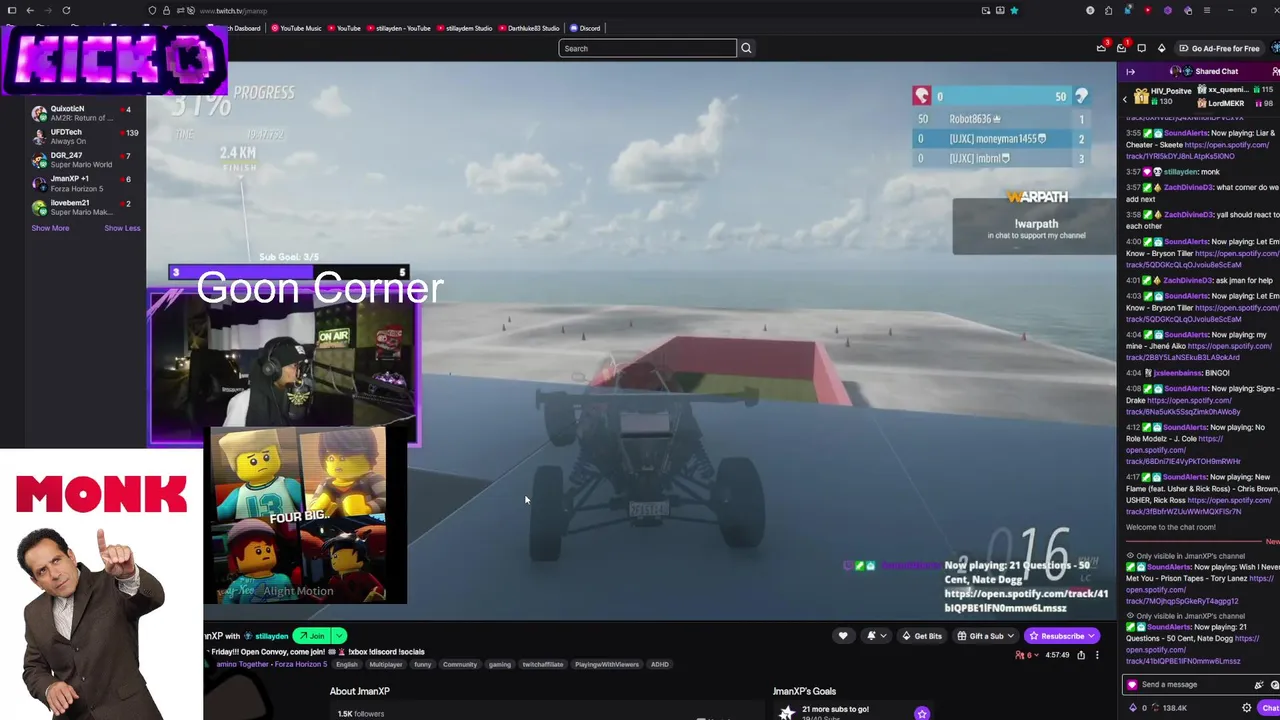Image resolution: width=1280 pixels, height=720 pixels.
Task: Click Go Ad-Free for Free button
Action: tap(1218, 48)
